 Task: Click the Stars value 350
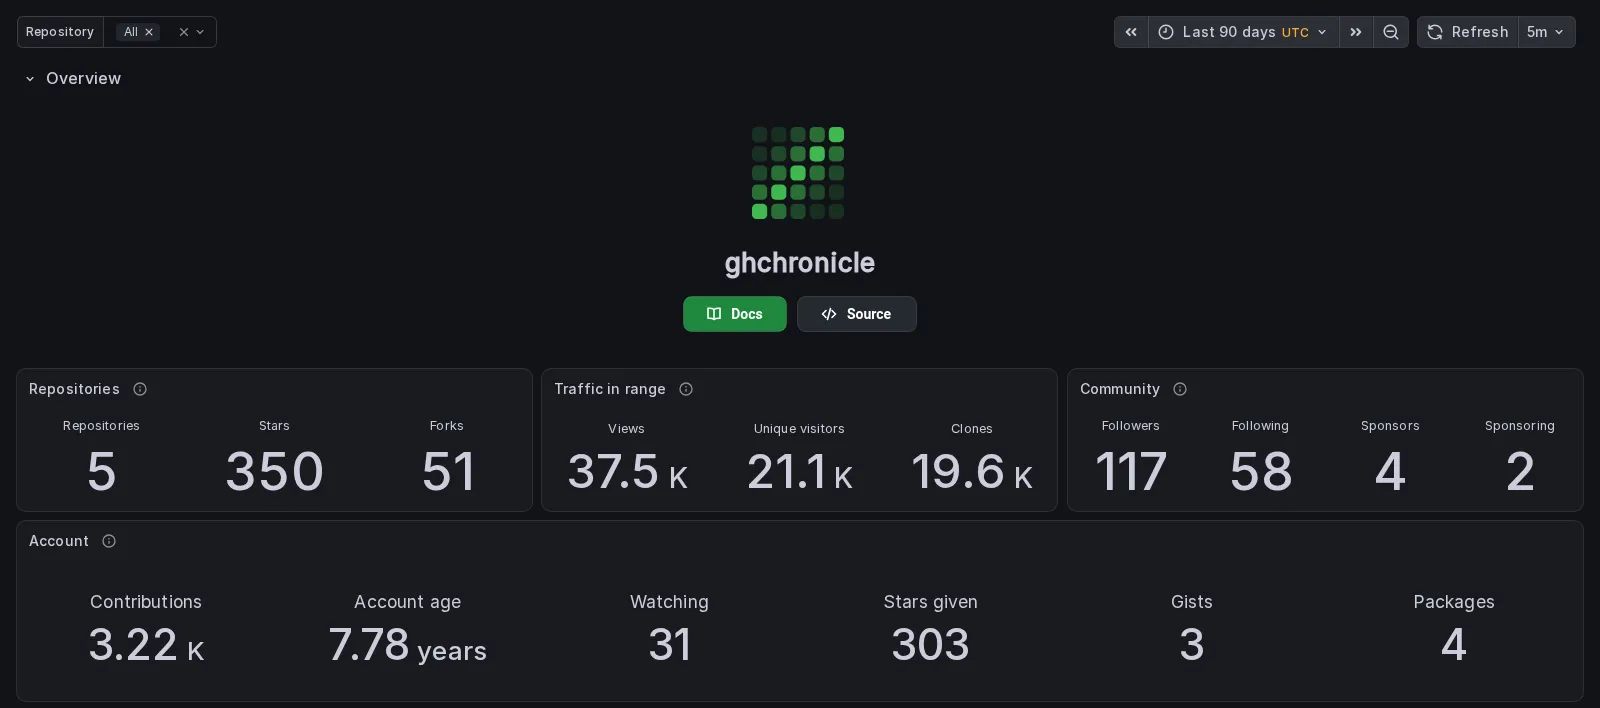click(x=275, y=471)
